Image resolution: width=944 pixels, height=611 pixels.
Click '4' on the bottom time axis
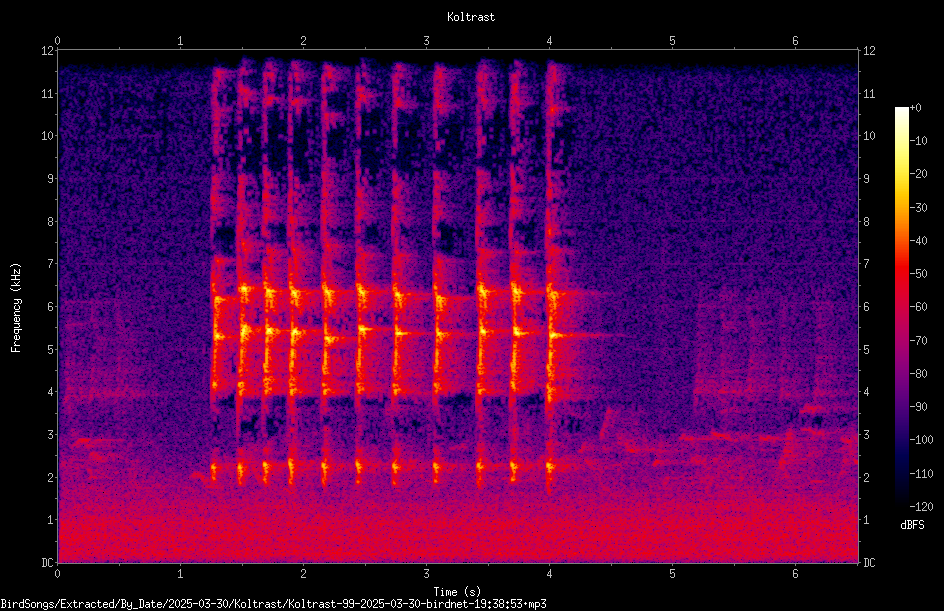(x=549, y=574)
